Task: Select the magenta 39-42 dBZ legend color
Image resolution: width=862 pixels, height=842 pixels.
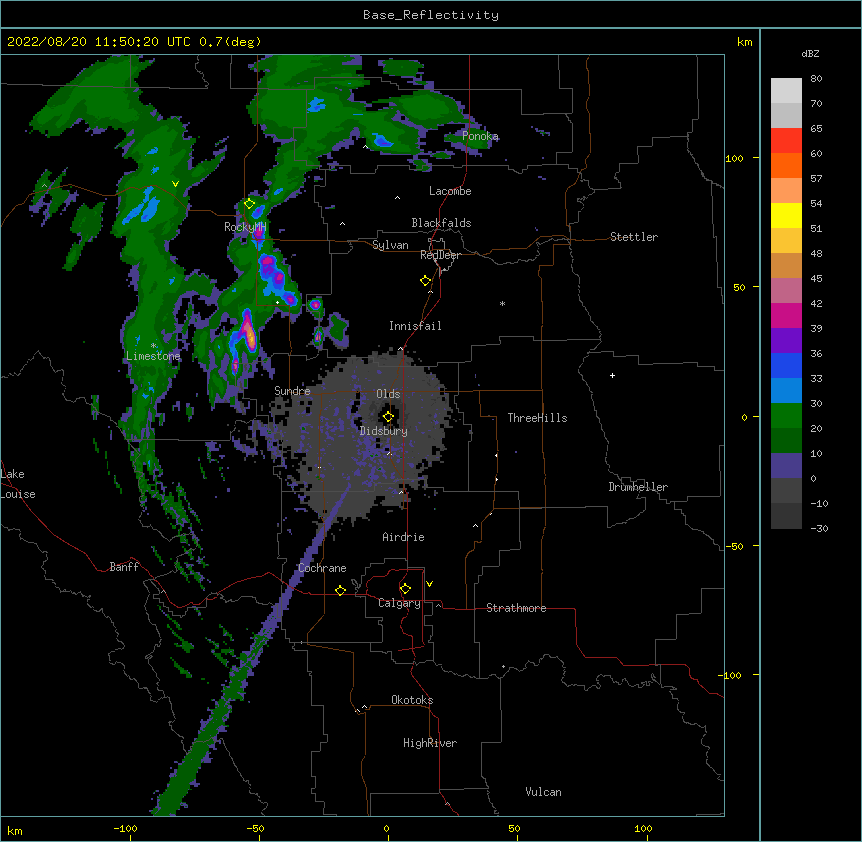Action: click(x=786, y=315)
